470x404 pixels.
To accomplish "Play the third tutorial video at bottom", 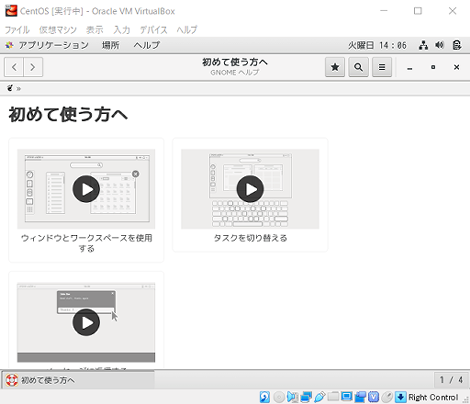I will point(86,322).
